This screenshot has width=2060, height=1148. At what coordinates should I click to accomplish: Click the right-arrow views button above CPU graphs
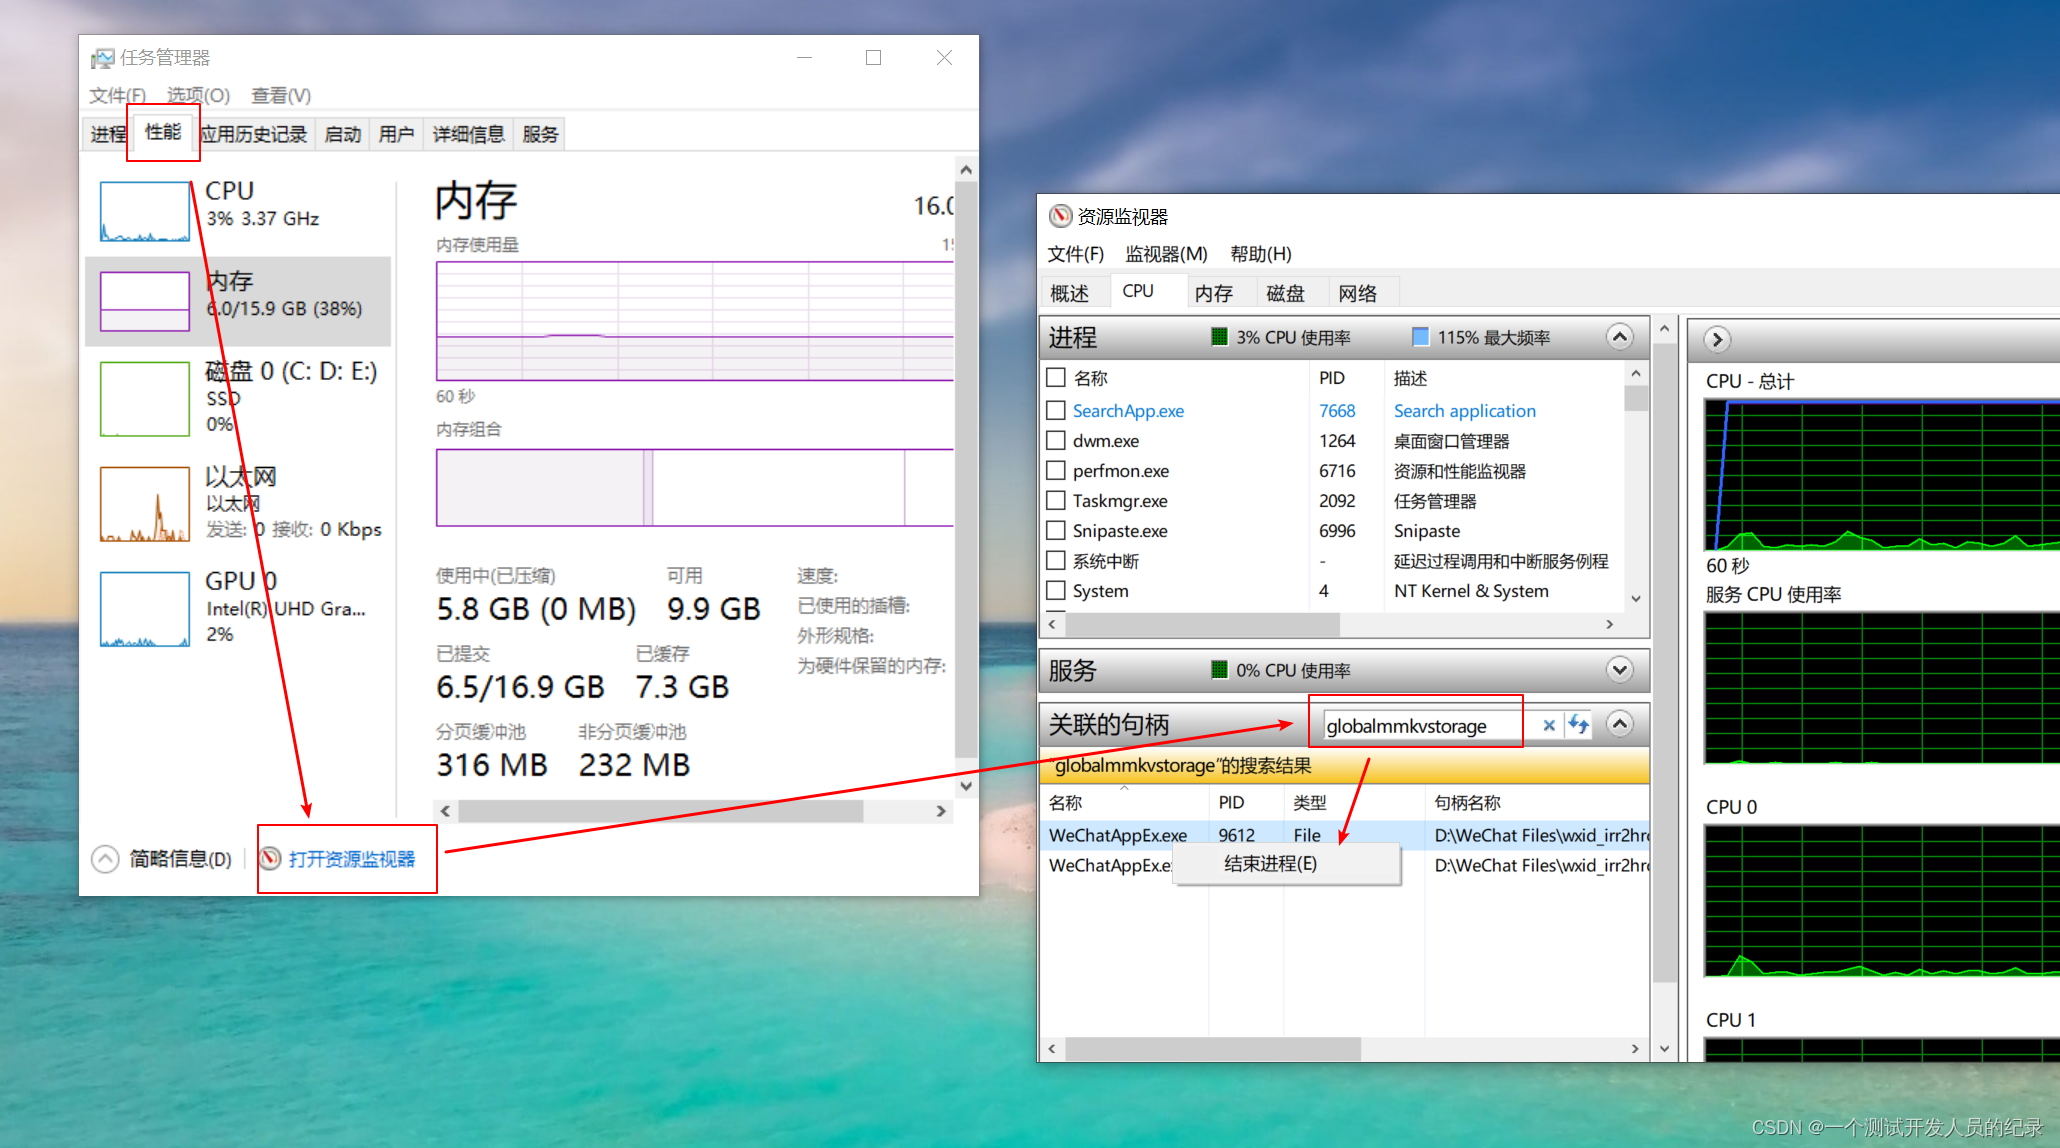(1717, 339)
